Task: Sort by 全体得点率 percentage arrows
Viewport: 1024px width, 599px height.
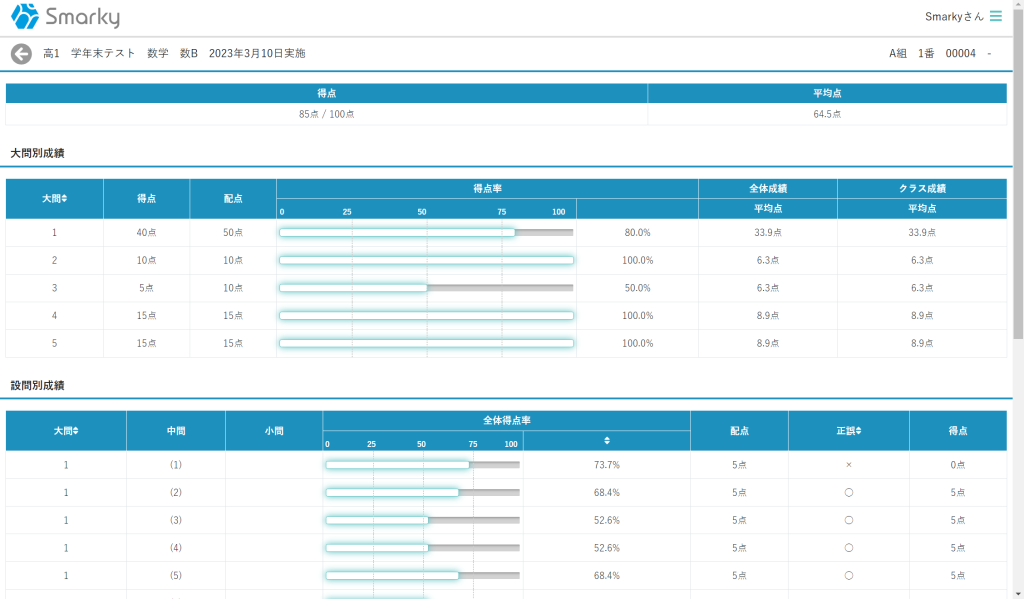Action: click(x=607, y=441)
